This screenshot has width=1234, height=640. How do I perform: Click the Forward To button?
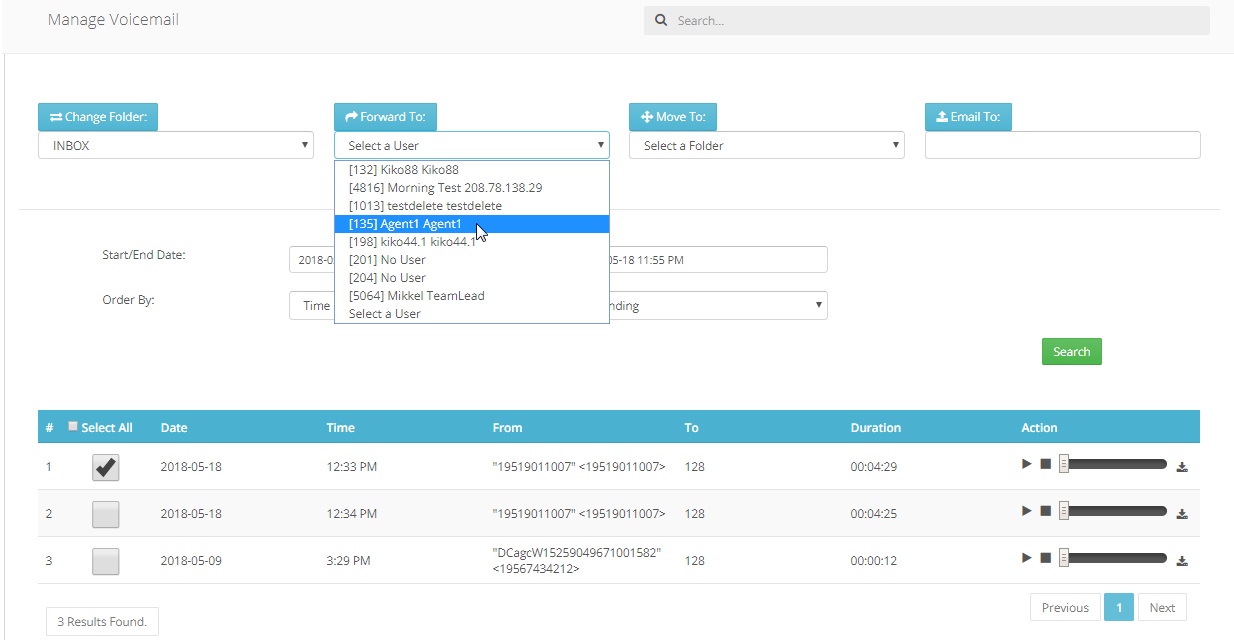385,117
